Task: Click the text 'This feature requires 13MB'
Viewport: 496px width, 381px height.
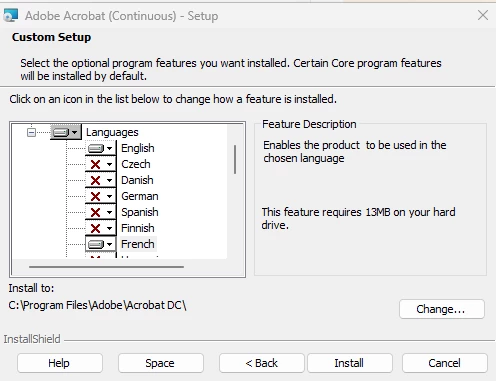Action: point(326,212)
